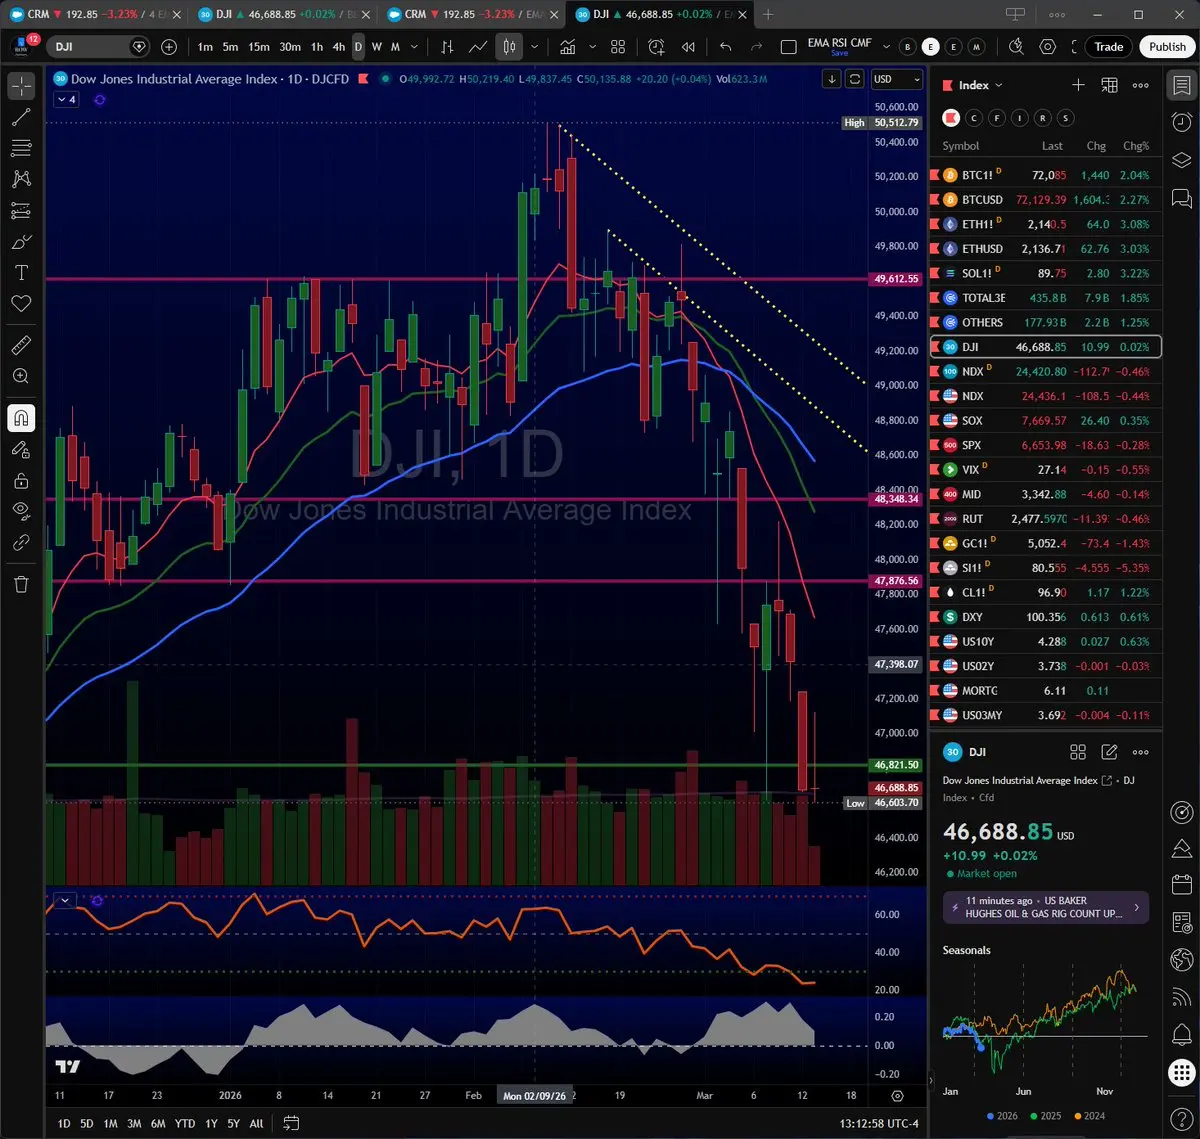Open the icons and emoji tool
1200x1139 pixels.
[x=21, y=304]
